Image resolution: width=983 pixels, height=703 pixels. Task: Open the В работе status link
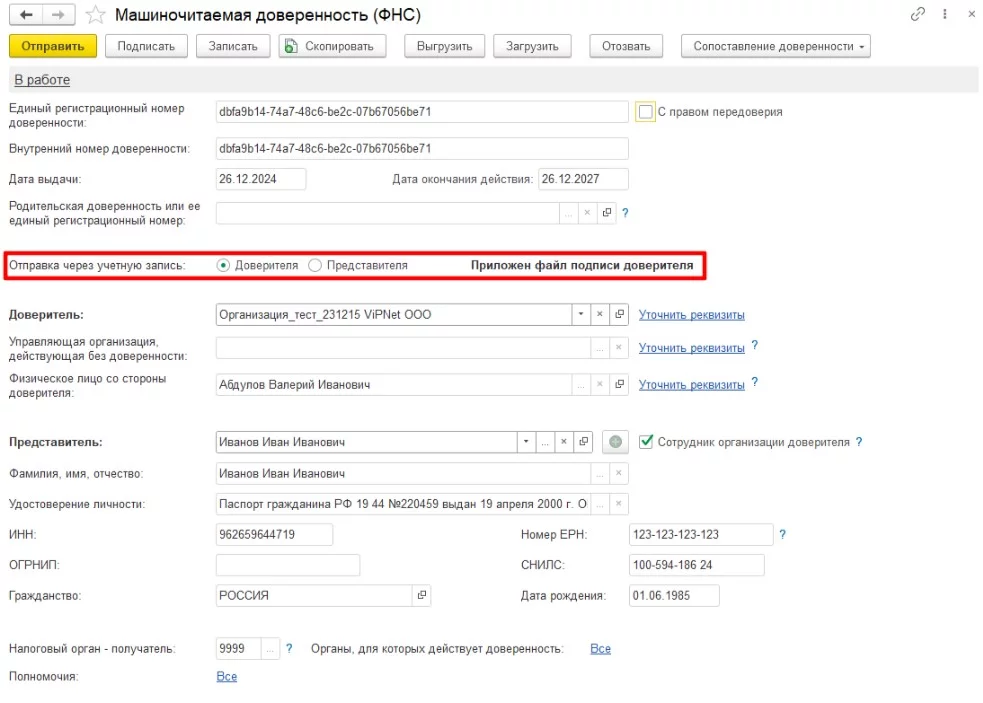[x=42, y=80]
